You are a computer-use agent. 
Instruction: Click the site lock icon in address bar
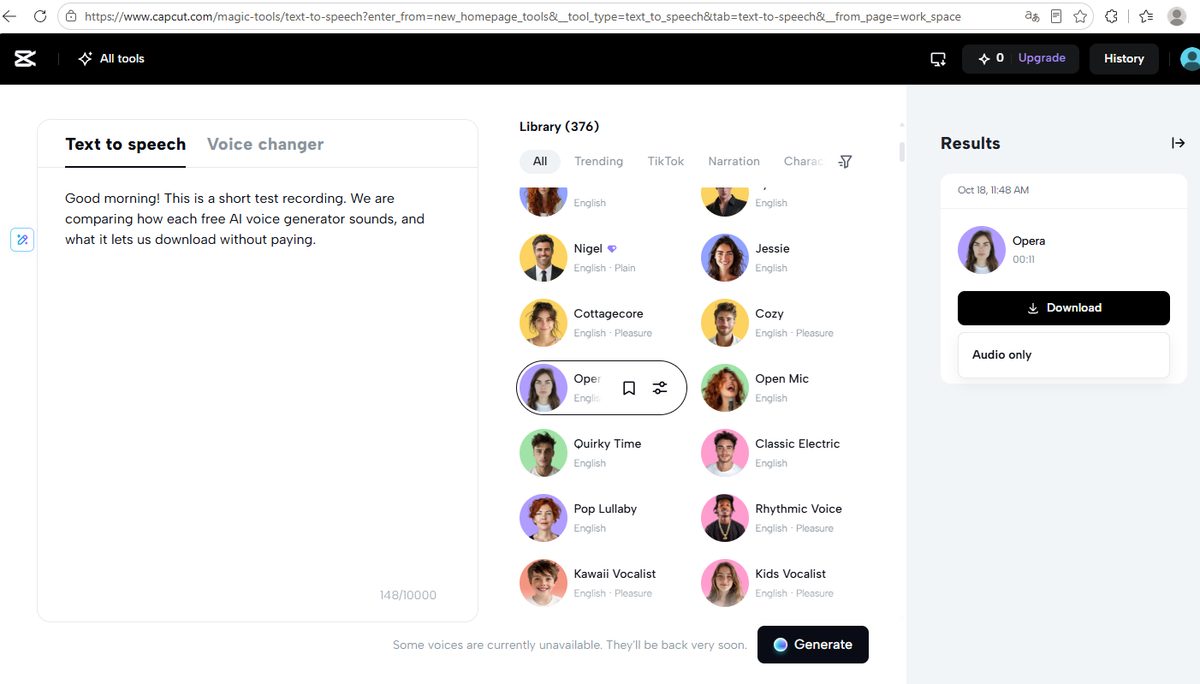click(x=70, y=16)
